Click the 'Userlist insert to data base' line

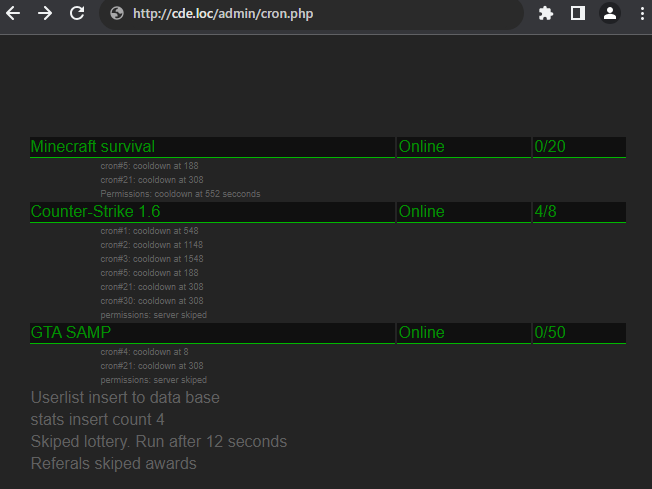125,398
